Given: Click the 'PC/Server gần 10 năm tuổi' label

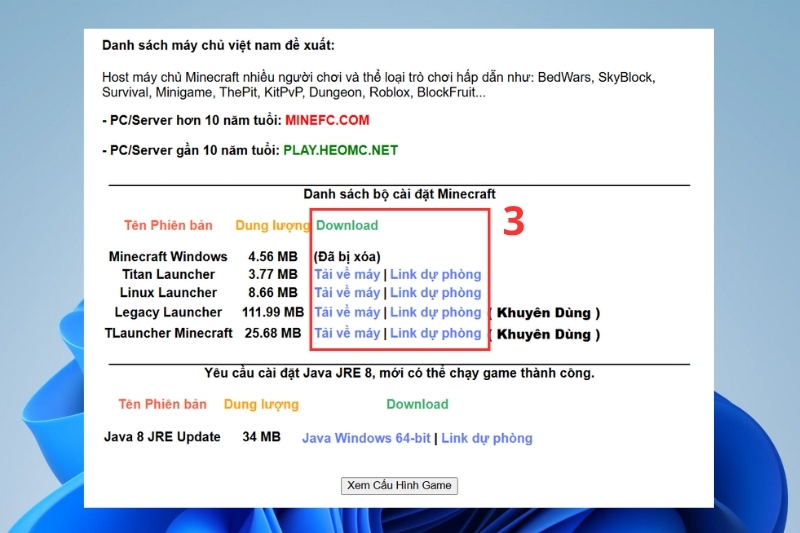Looking at the screenshot, I should pyautogui.click(x=191, y=150).
